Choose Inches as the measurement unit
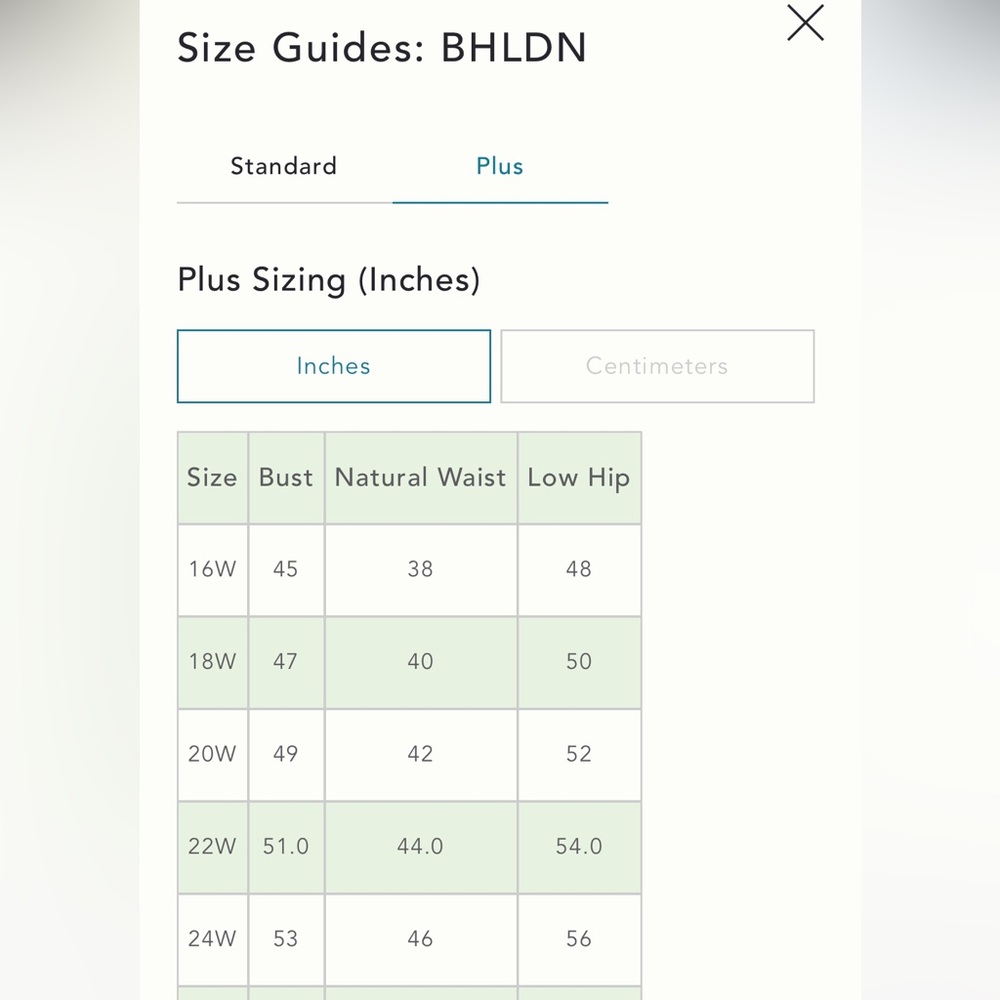1000x1000 pixels. pos(334,366)
